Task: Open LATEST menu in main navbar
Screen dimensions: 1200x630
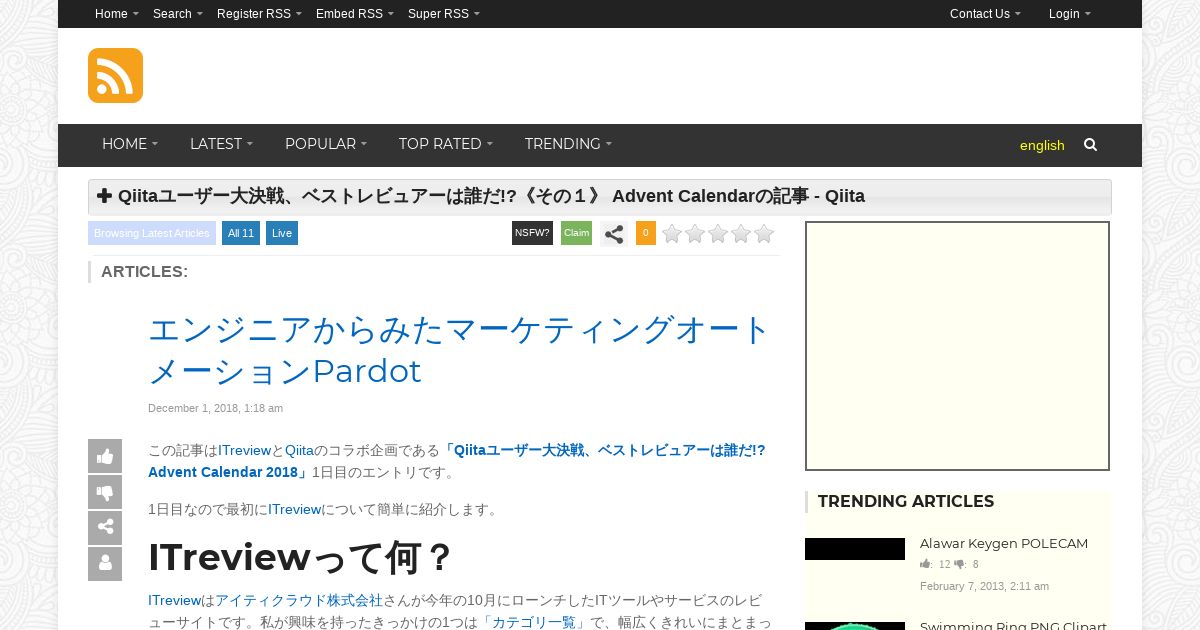Action: 221,145
